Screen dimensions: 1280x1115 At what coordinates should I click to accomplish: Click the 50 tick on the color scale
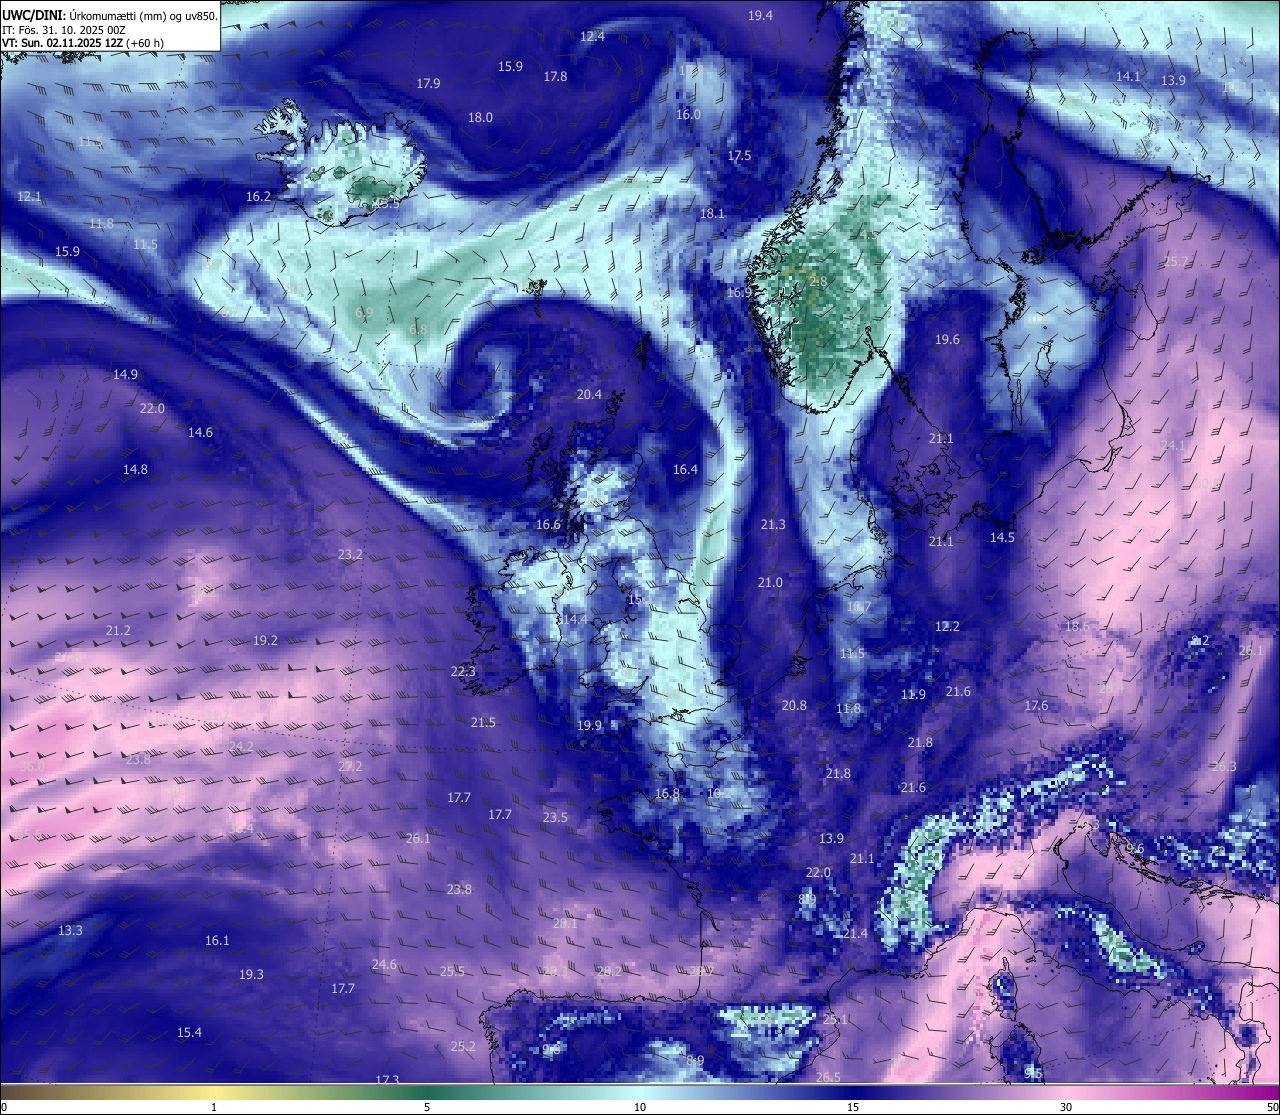click(x=1272, y=1107)
